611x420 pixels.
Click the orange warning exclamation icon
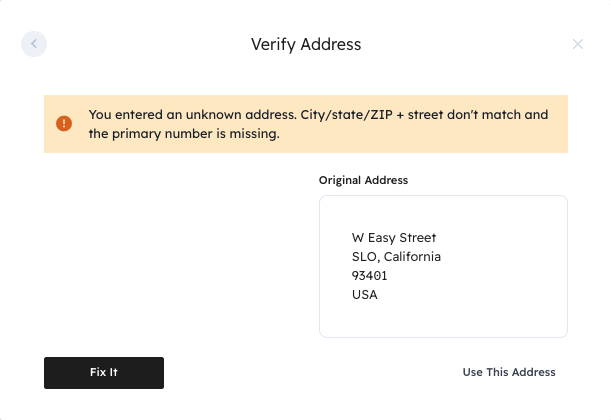coord(64,124)
